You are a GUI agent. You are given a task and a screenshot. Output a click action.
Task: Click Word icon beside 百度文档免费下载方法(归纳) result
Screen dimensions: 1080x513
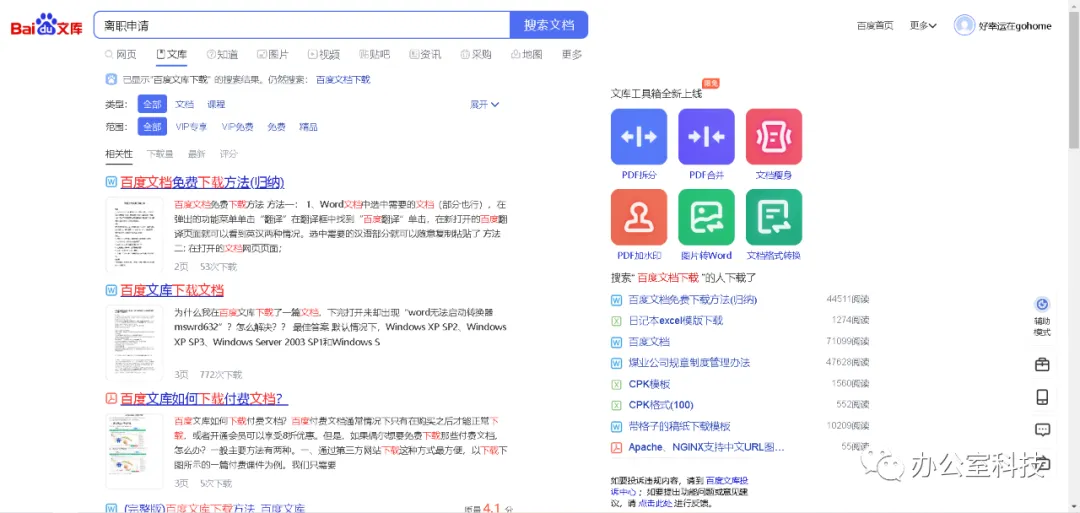coord(111,182)
